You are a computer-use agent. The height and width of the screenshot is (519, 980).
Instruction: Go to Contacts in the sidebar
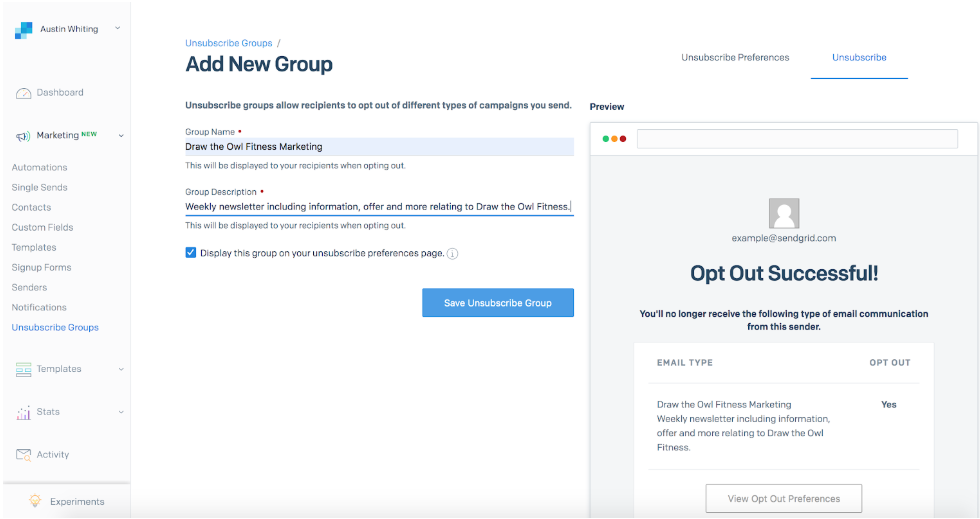31,208
